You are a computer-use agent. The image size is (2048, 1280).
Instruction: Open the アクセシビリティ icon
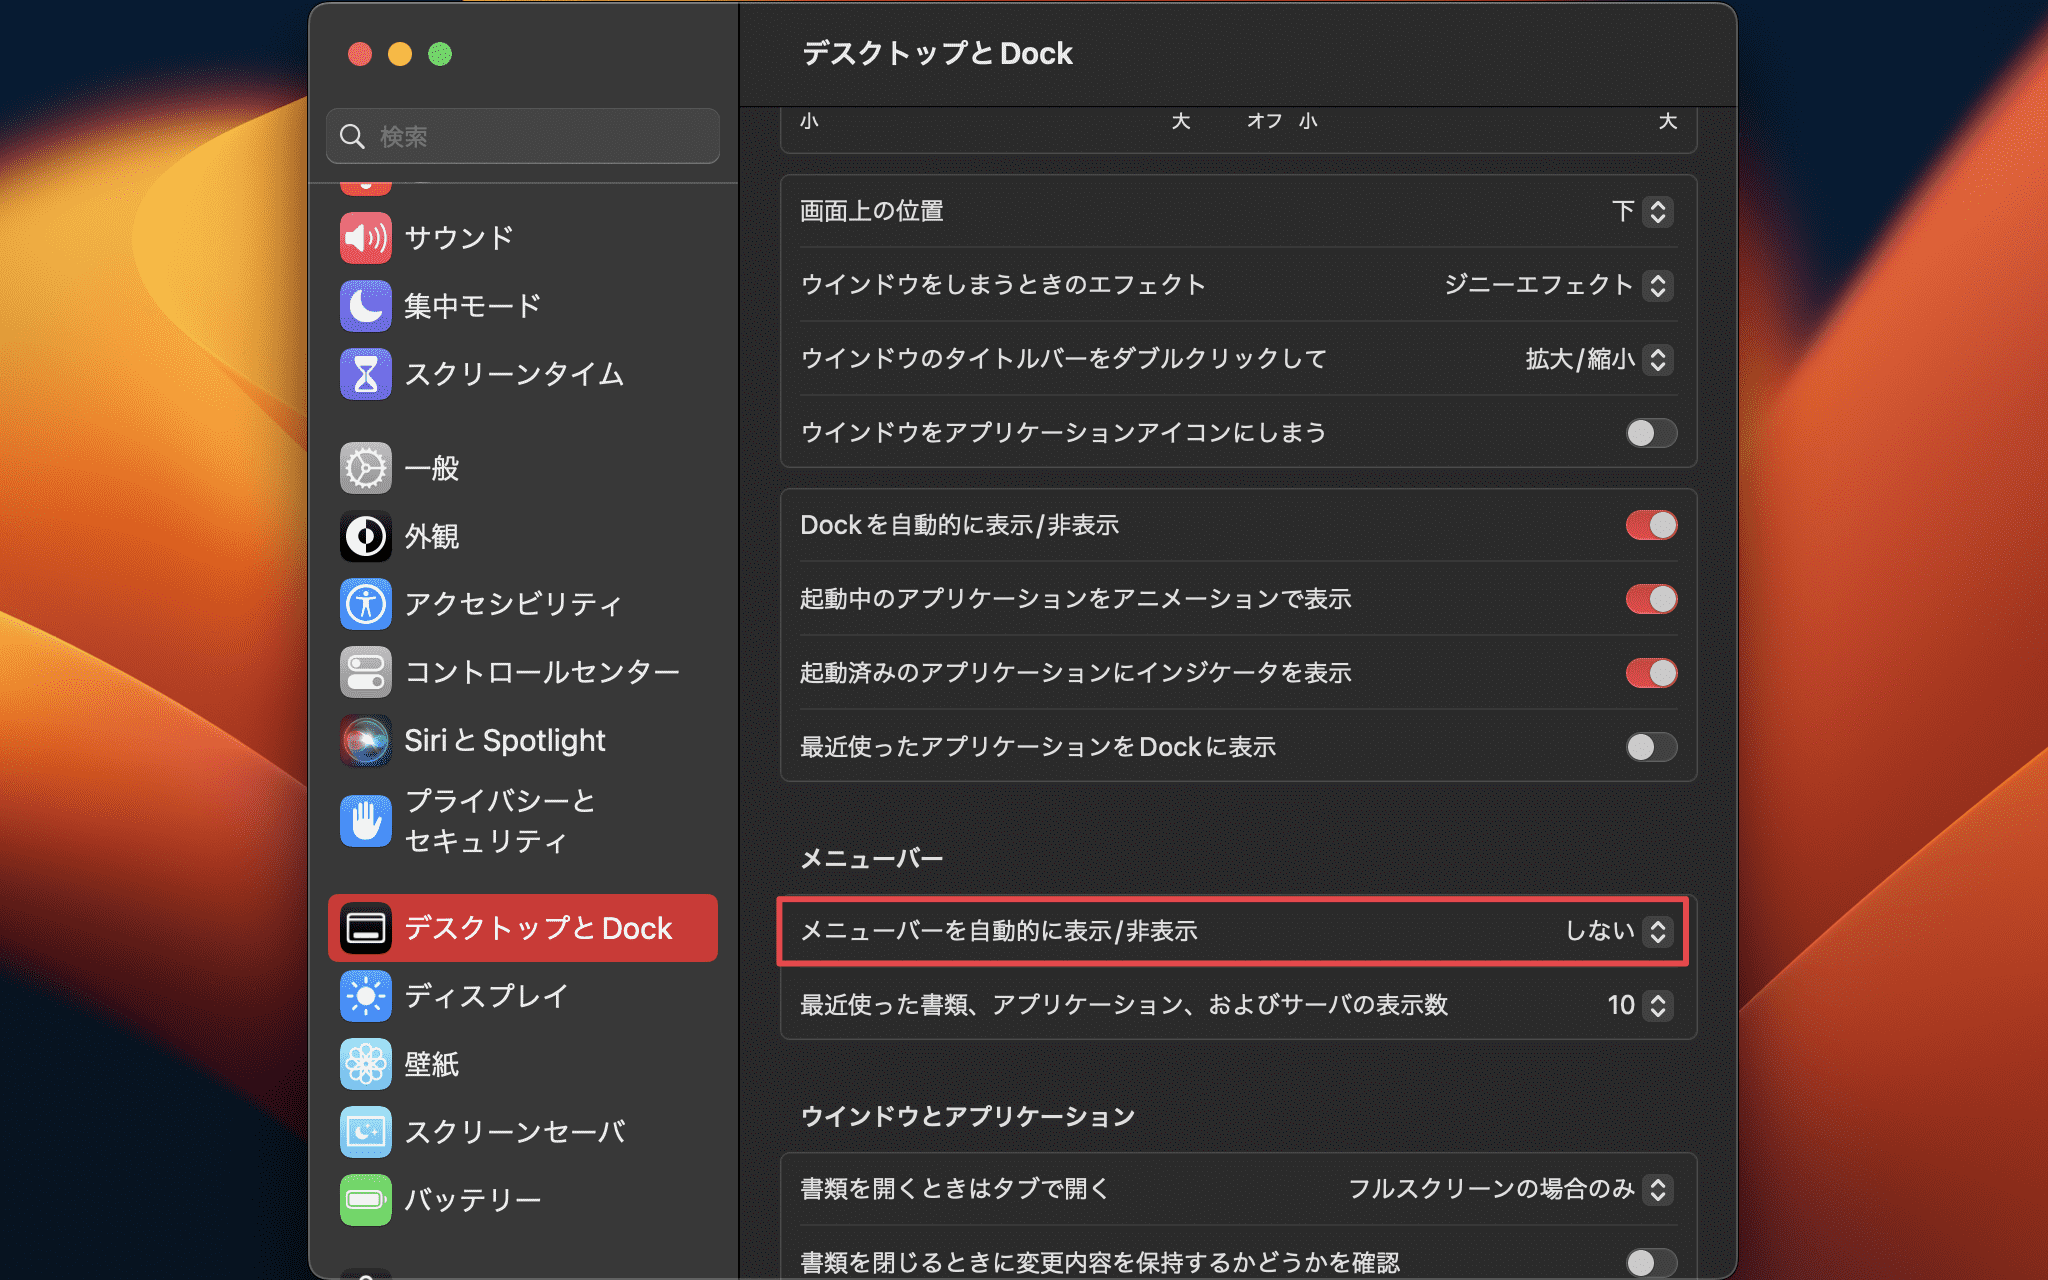[x=366, y=604]
